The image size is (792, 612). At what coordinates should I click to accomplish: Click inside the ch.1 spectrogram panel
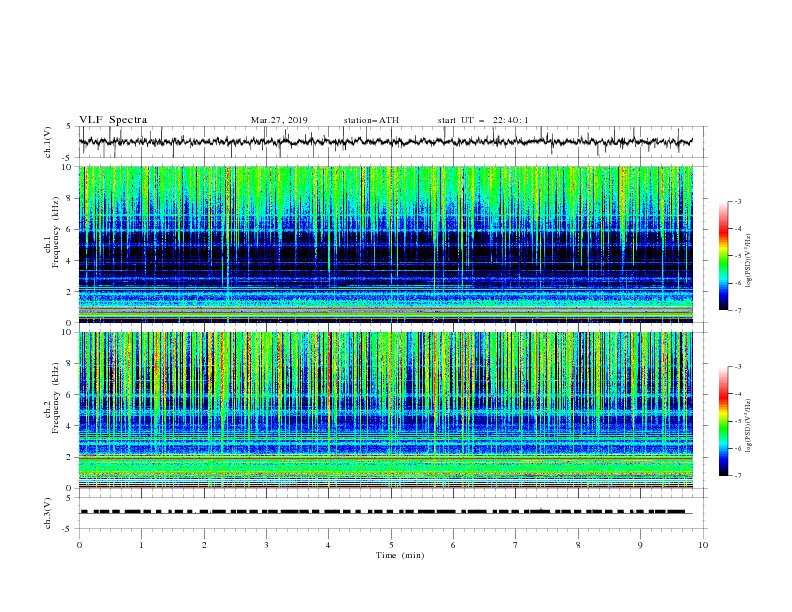[x=386, y=244]
